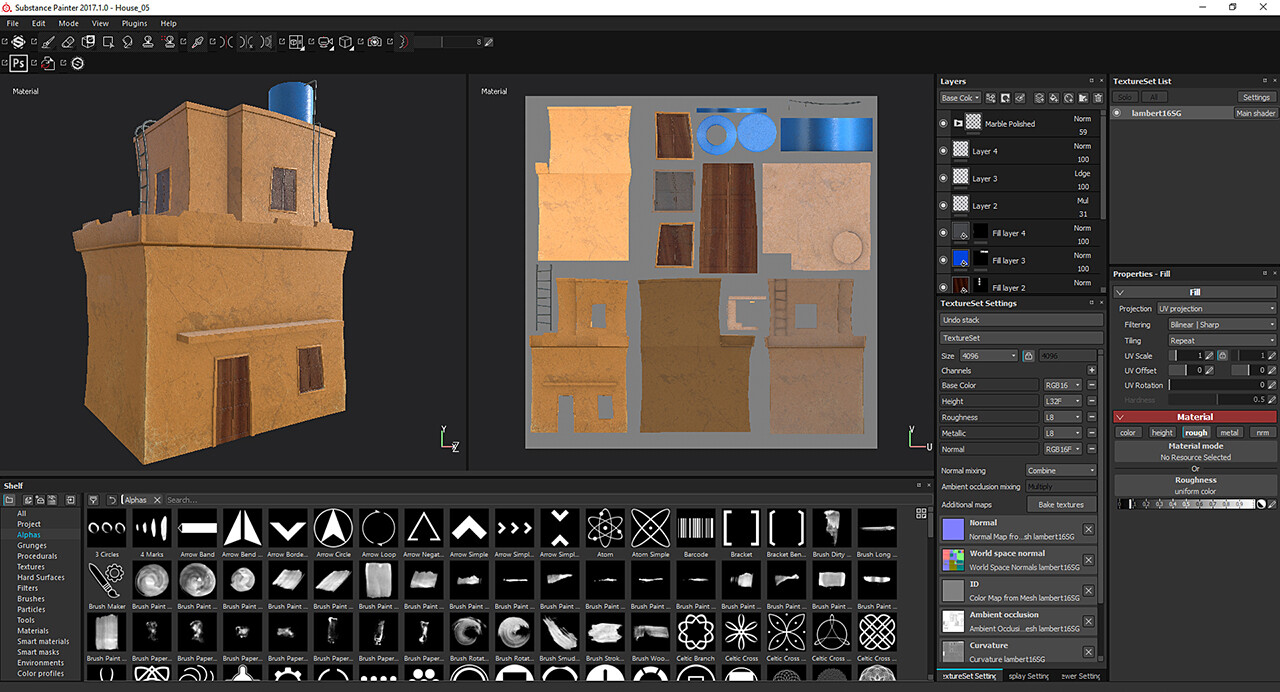The height and width of the screenshot is (692, 1280).
Task: Open Height L32F format dropdown
Action: tap(1062, 401)
